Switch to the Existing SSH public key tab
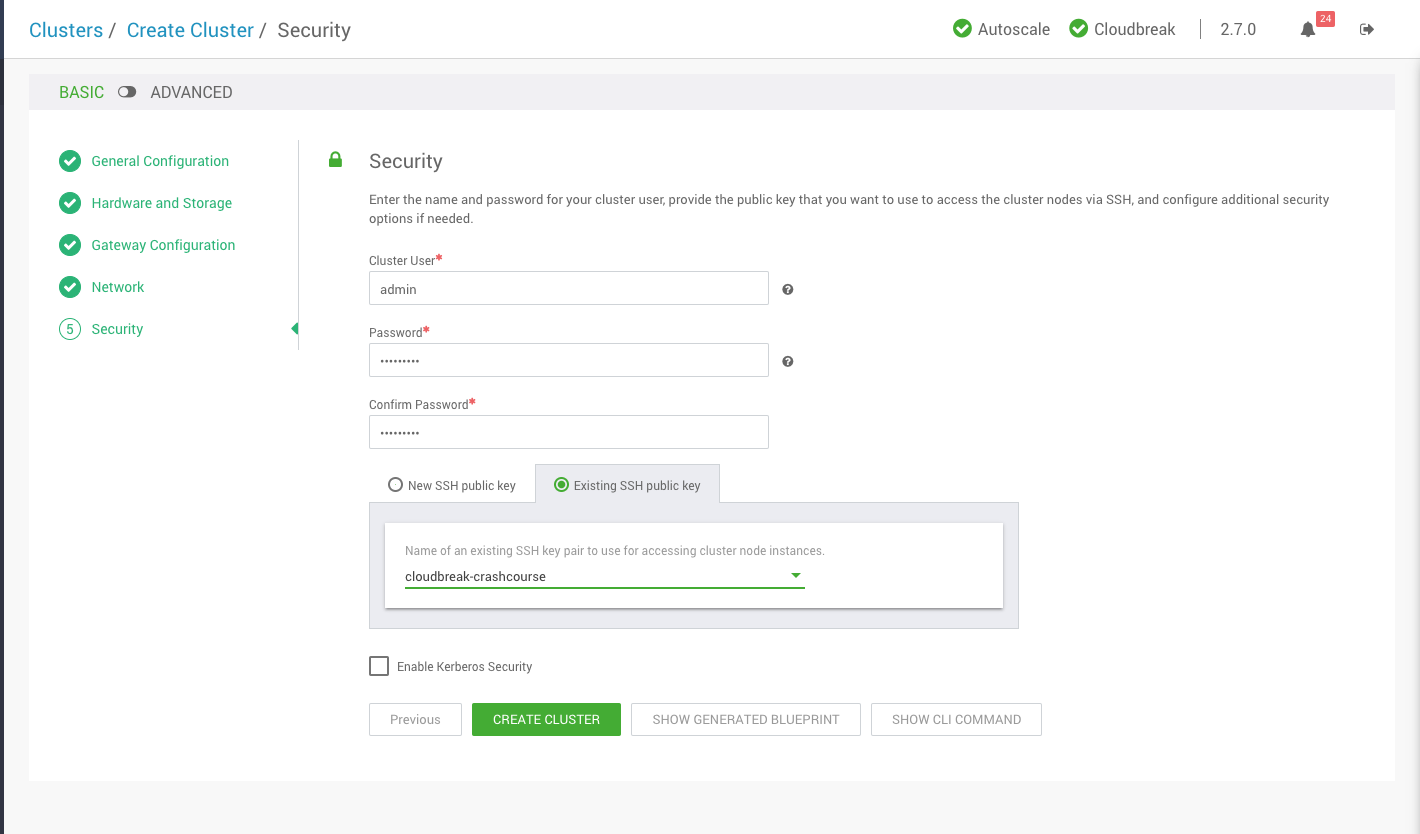Viewport: 1420px width, 834px height. (x=627, y=483)
